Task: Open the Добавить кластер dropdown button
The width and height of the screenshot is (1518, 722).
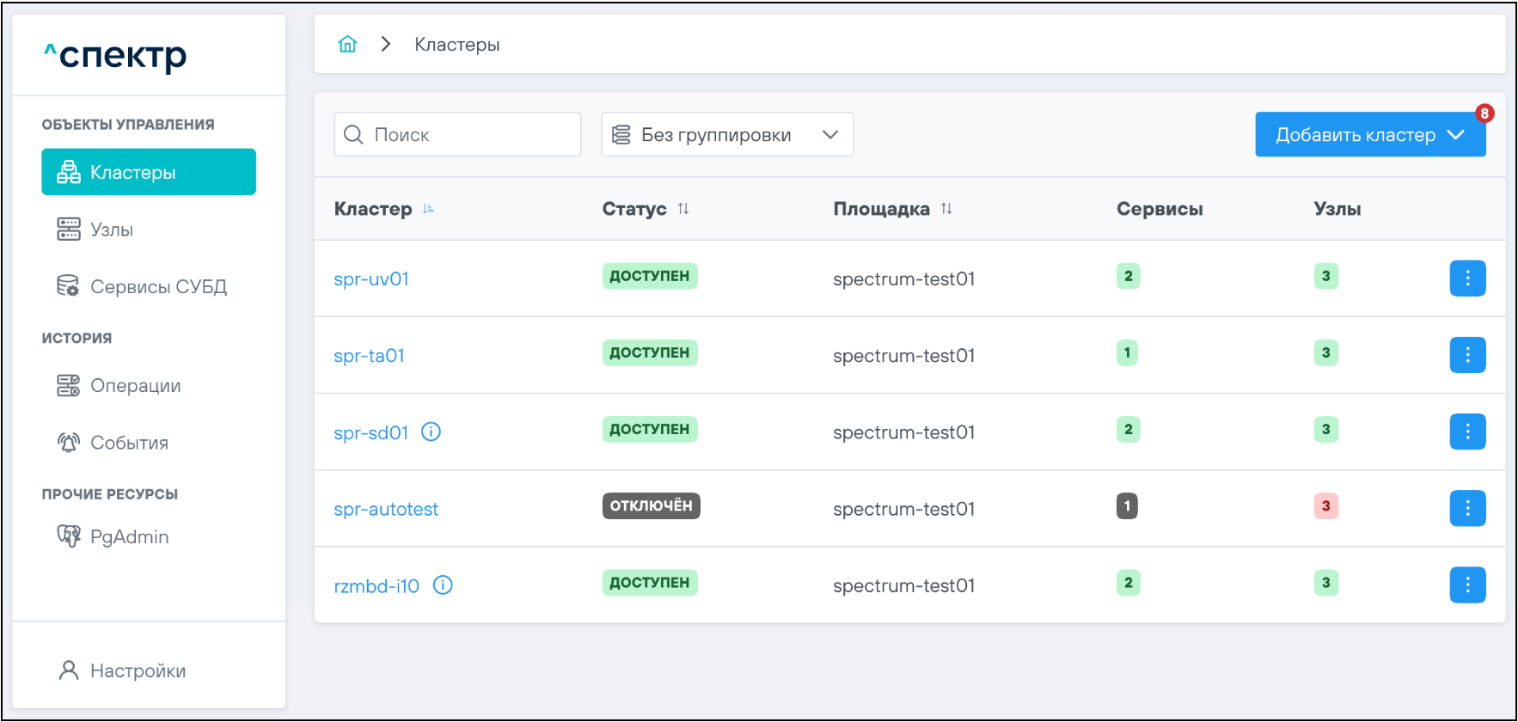Action: tap(1369, 135)
